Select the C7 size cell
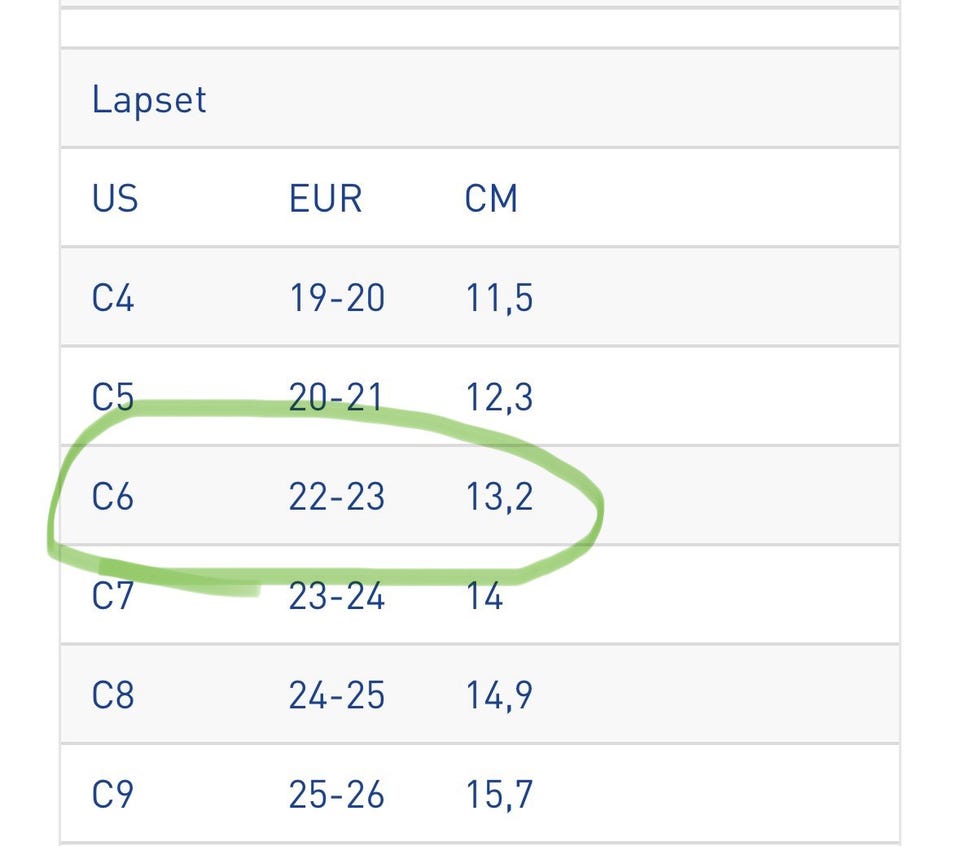The image size is (960, 846). pyautogui.click(x=113, y=596)
